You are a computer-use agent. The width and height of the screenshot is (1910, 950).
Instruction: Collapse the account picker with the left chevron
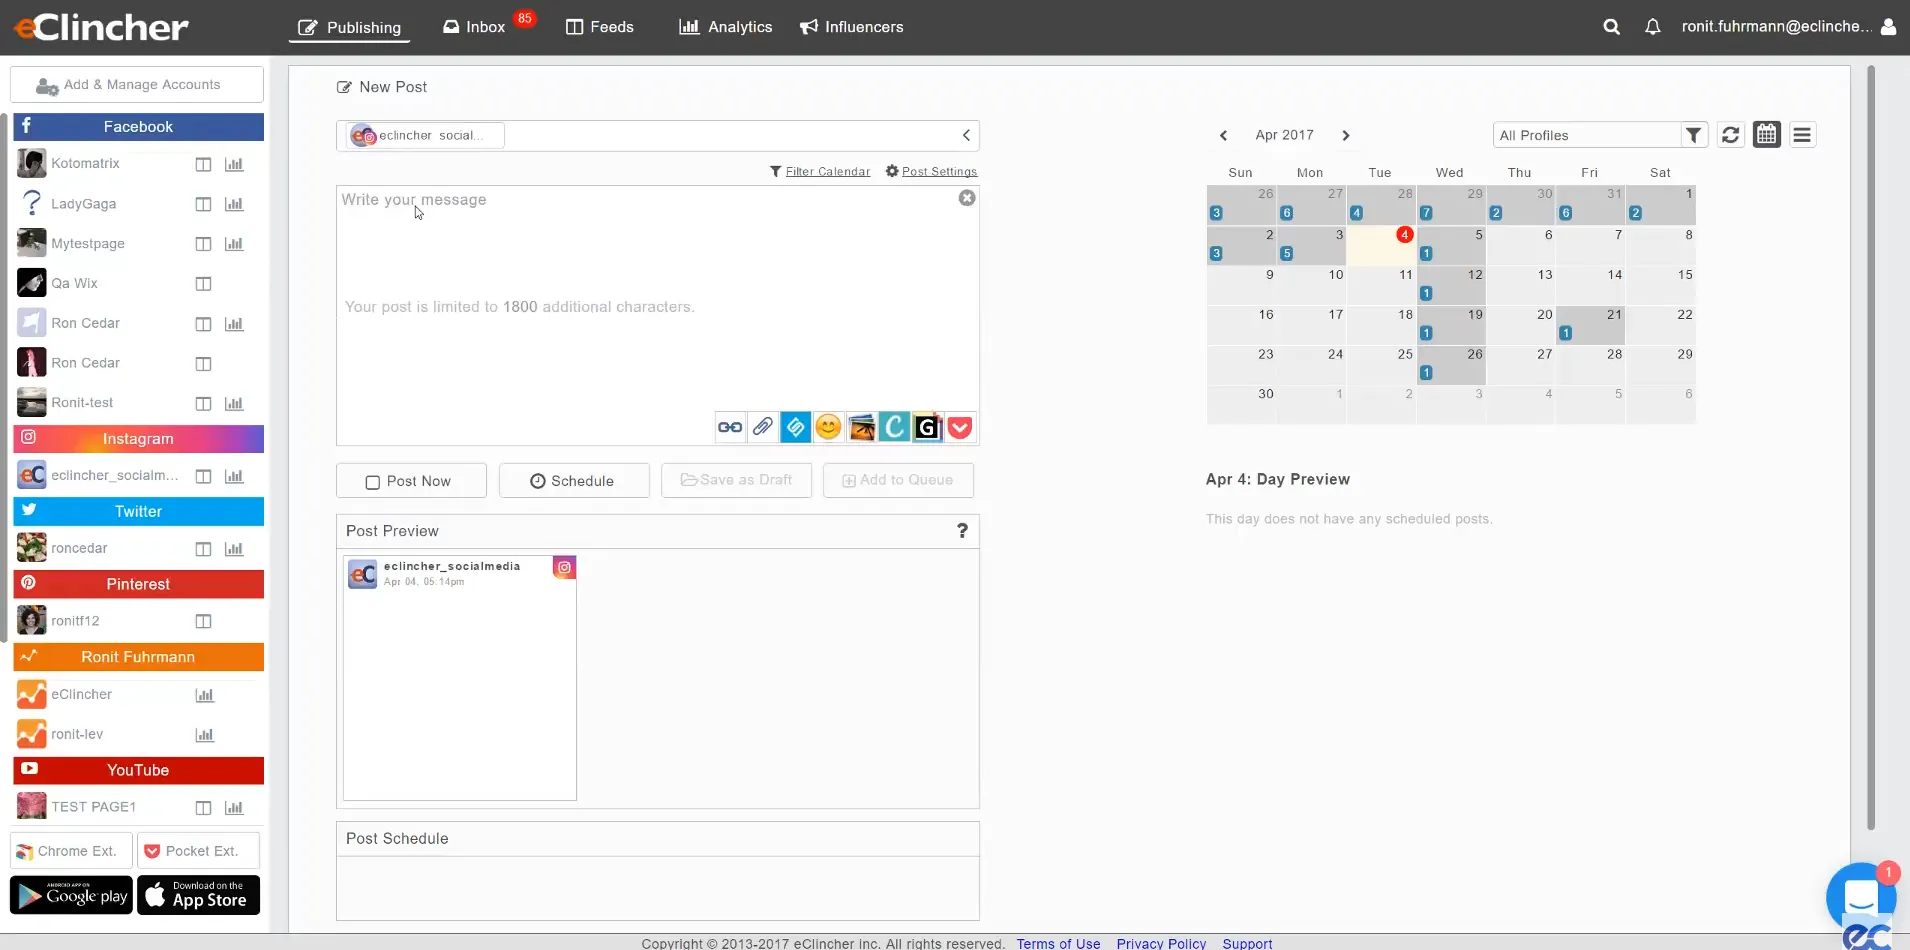click(x=965, y=135)
